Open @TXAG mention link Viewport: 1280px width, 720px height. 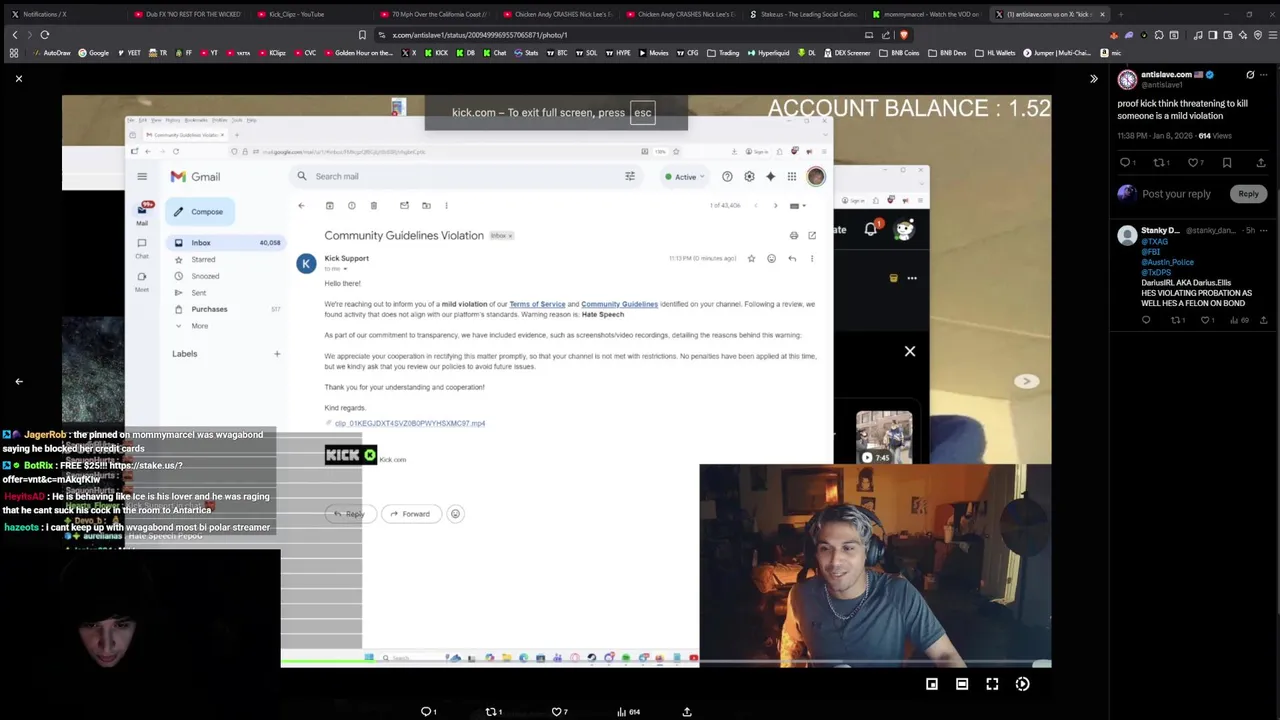pyautogui.click(x=1154, y=241)
